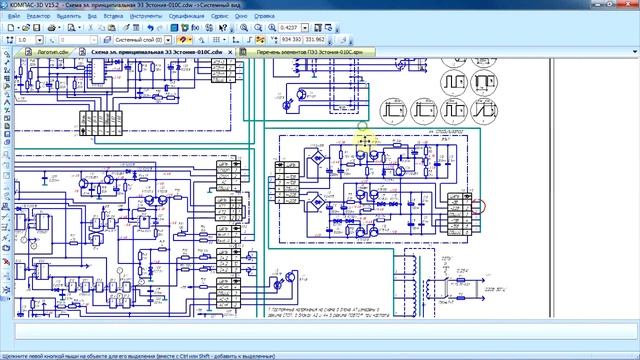Toggle global snaps magnet button
The image size is (640, 360).
point(182,40)
